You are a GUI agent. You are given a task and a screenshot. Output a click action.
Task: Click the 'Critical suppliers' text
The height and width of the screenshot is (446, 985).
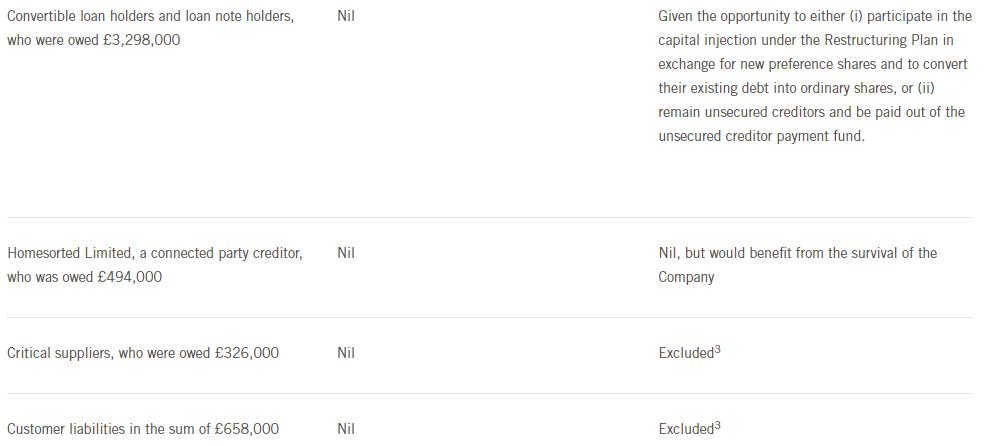(54, 353)
